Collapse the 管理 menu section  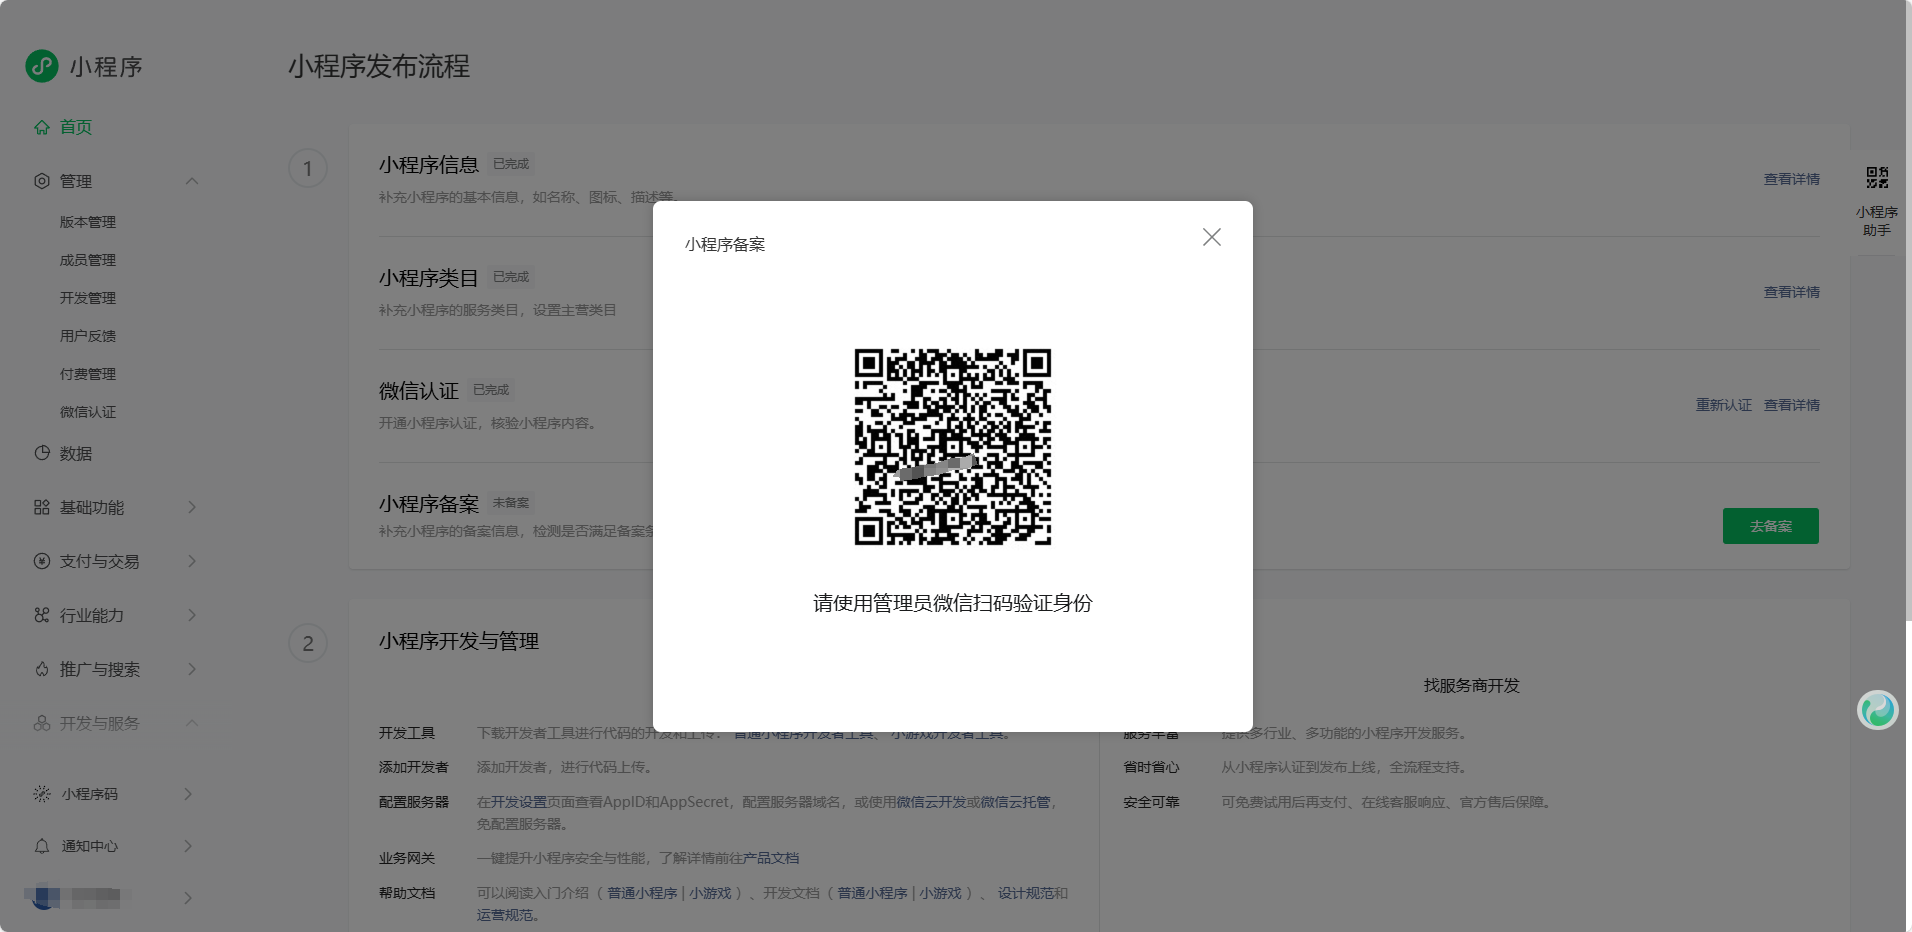192,181
